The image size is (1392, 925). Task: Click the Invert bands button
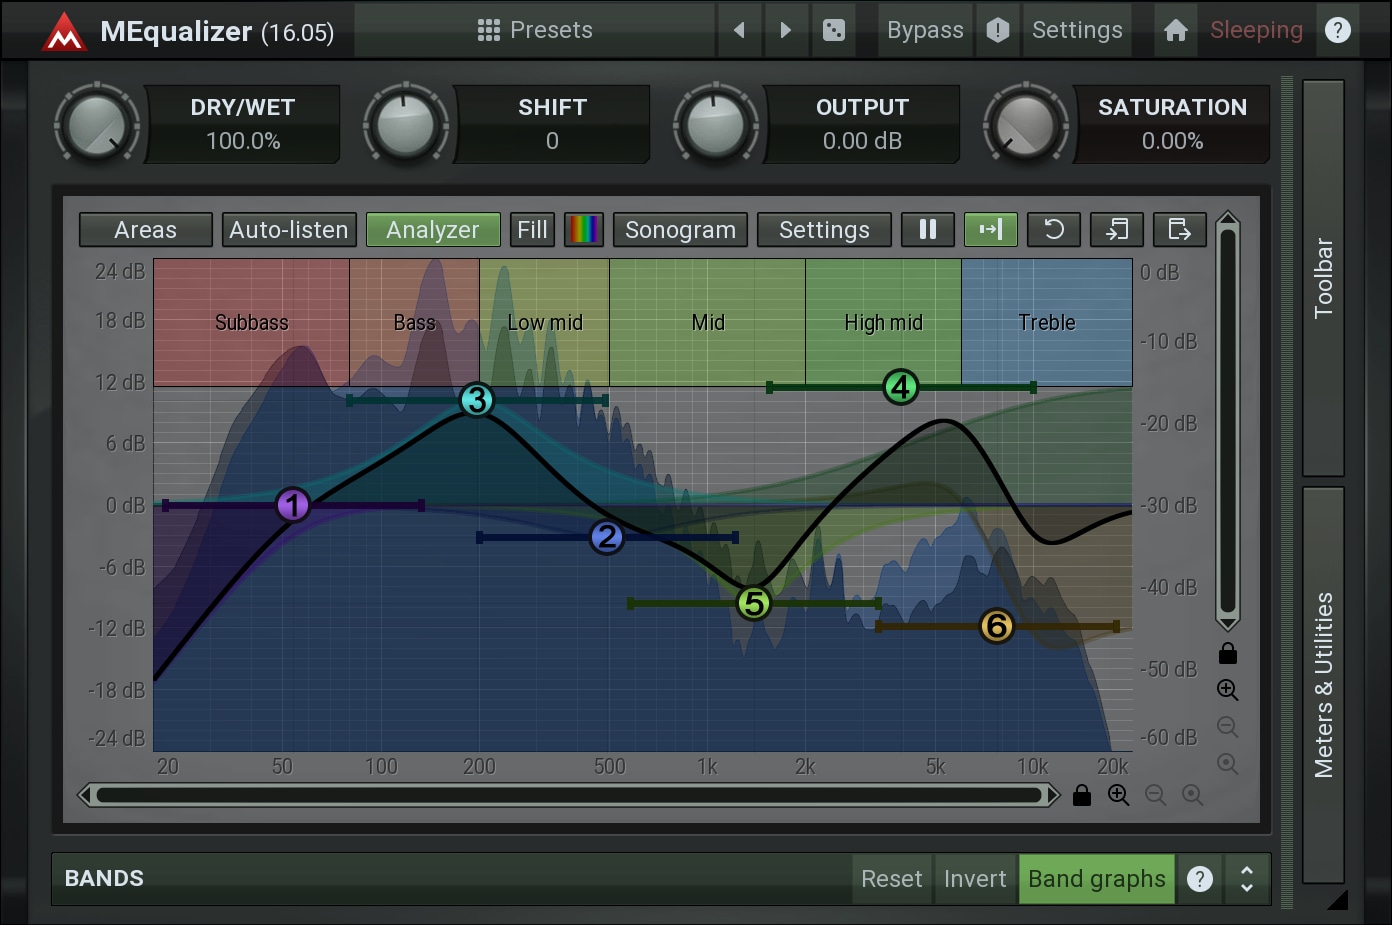tap(975, 879)
